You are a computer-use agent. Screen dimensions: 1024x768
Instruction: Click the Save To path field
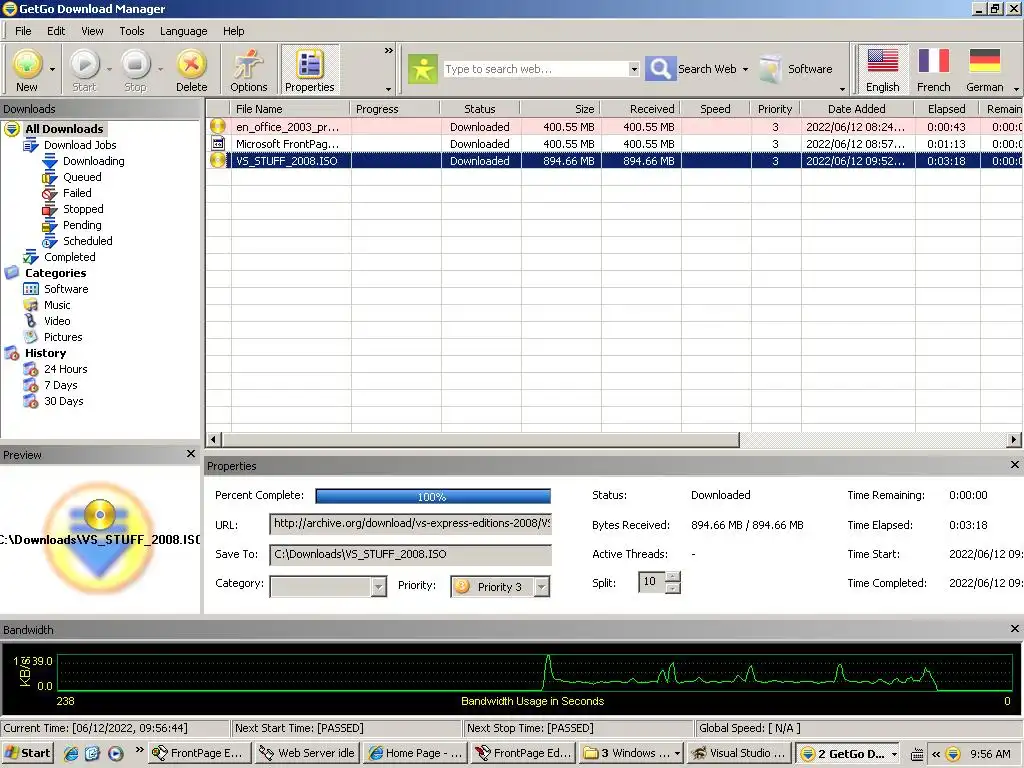point(410,554)
